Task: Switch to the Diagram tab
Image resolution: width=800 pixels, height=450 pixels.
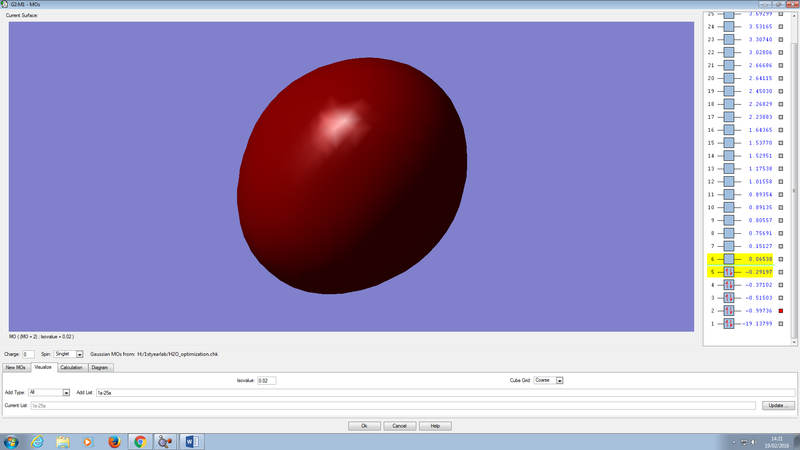Action: click(100, 367)
